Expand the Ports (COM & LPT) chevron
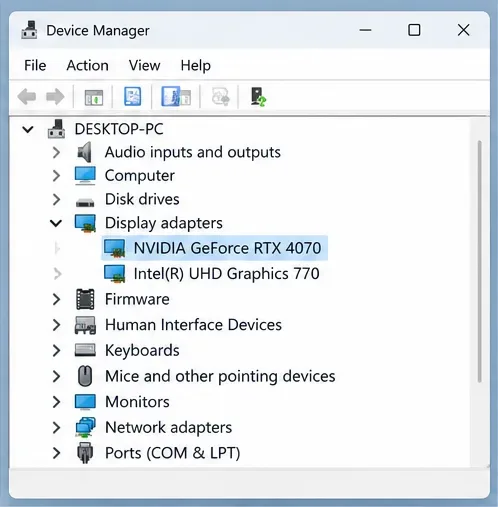This screenshot has height=507, width=498. tap(56, 453)
